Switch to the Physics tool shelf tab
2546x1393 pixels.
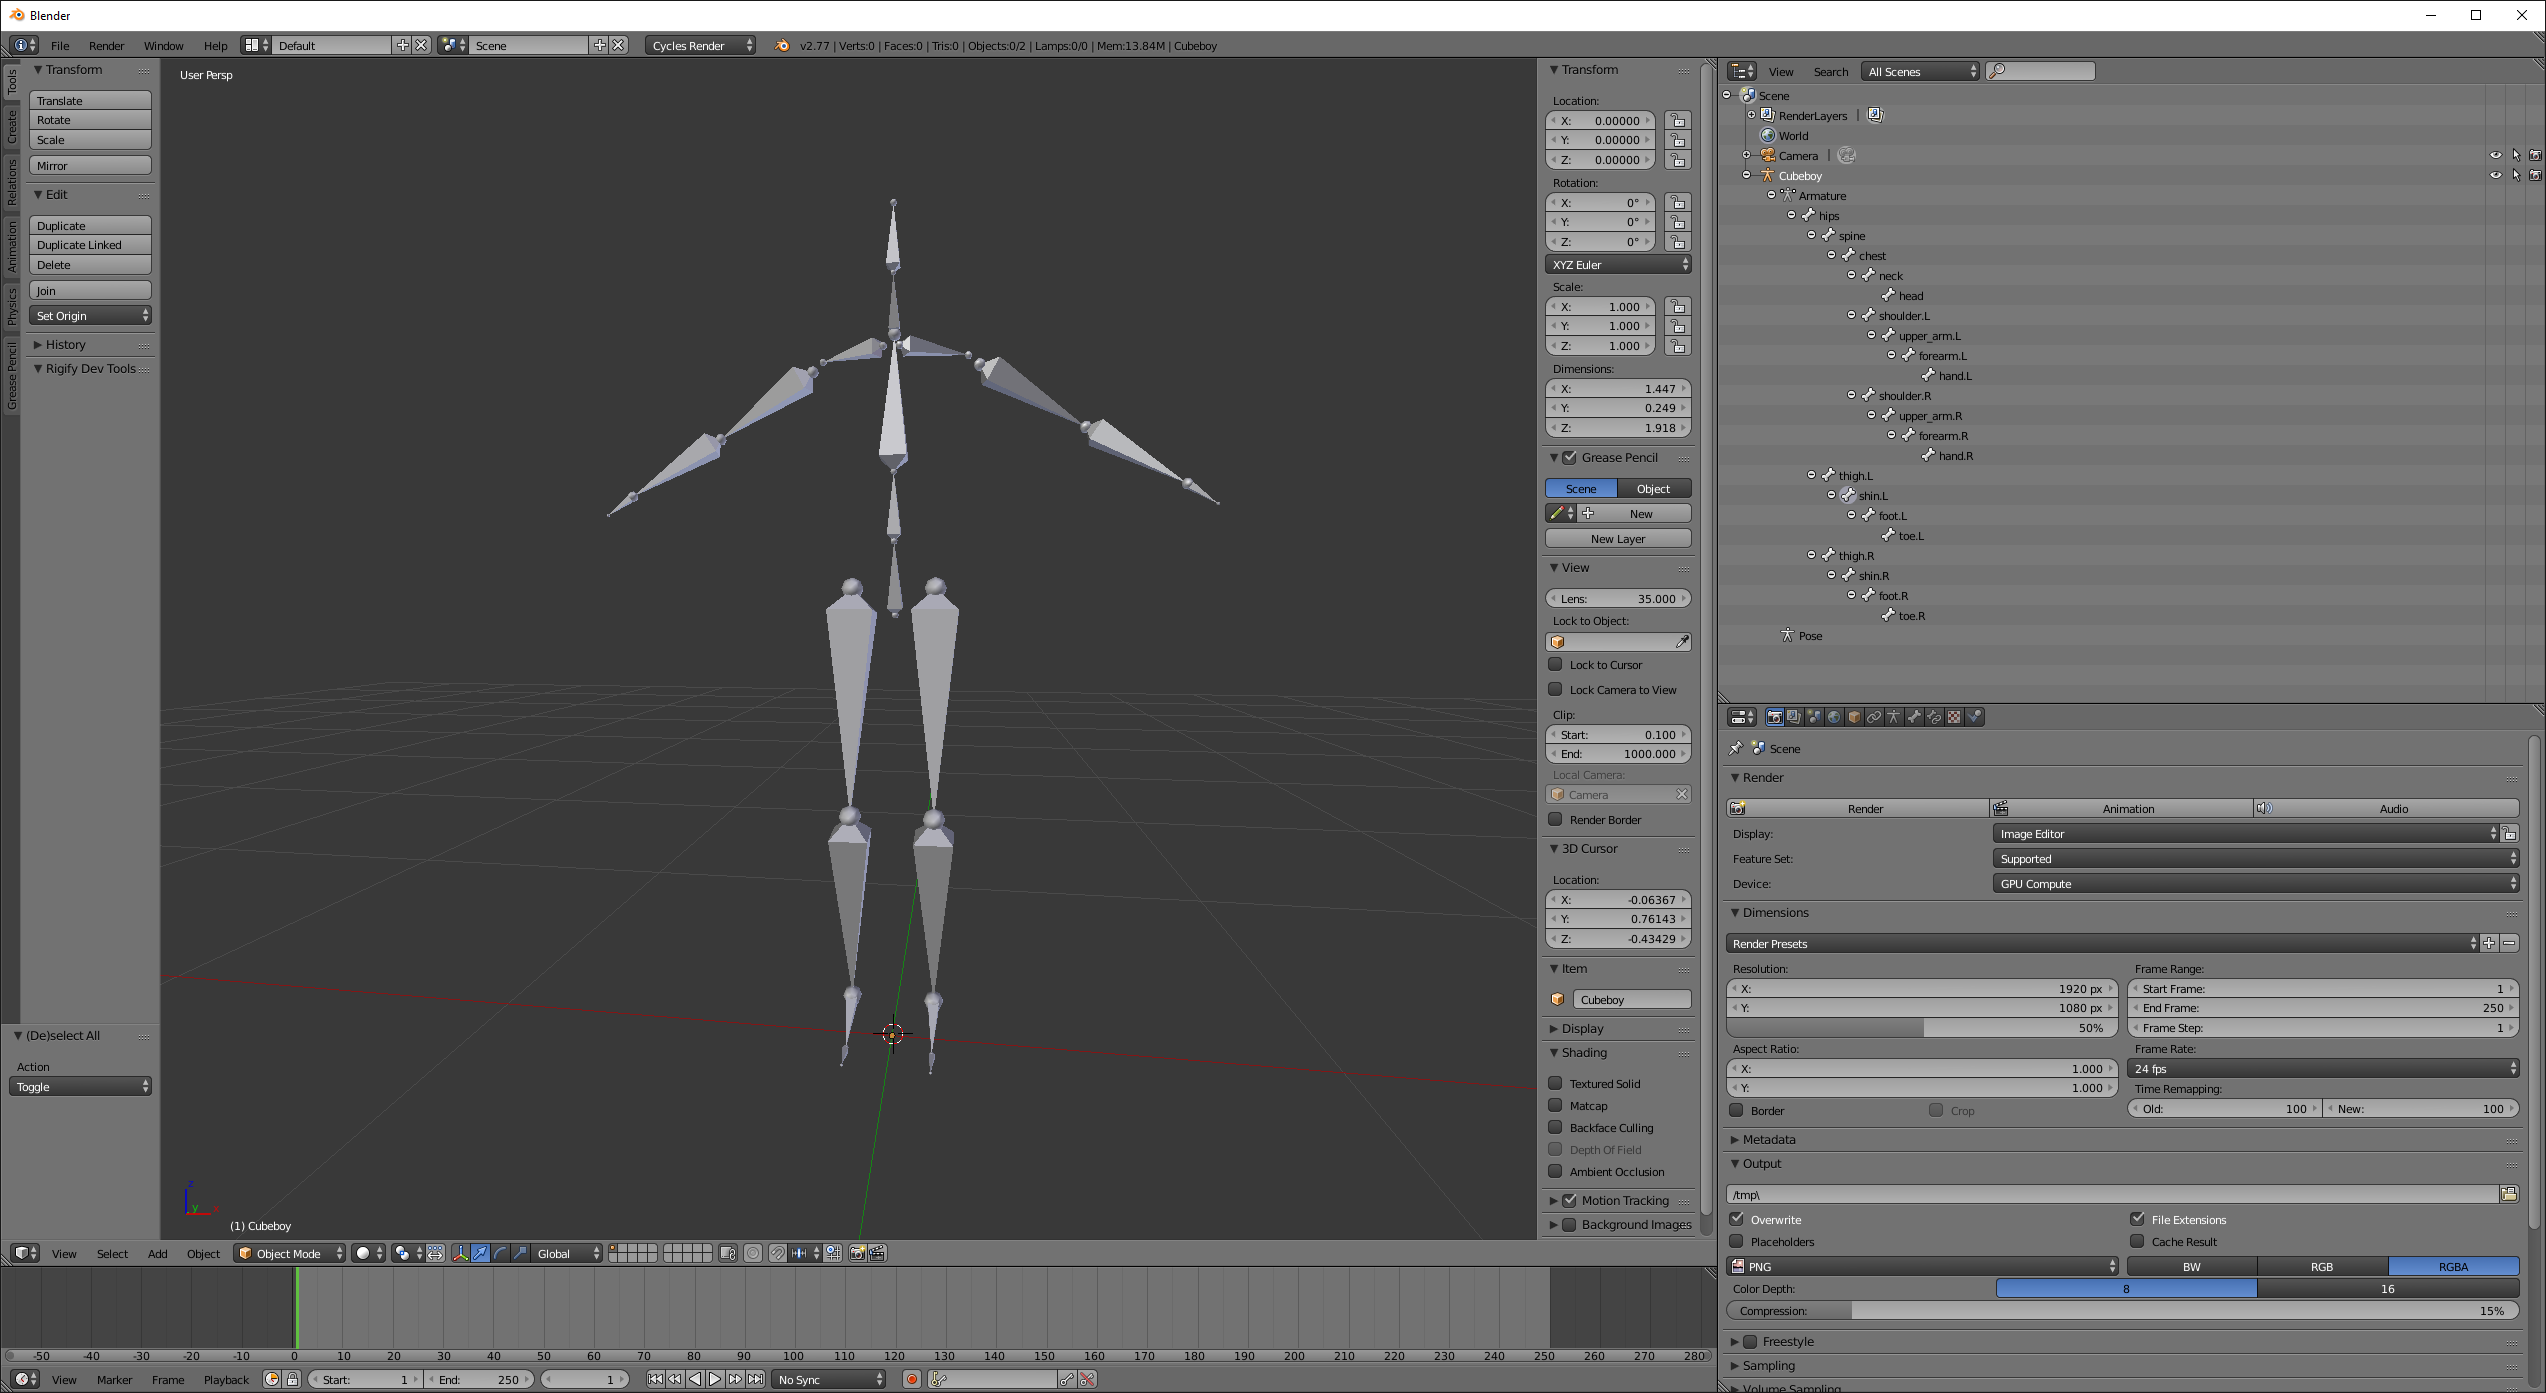point(11,305)
